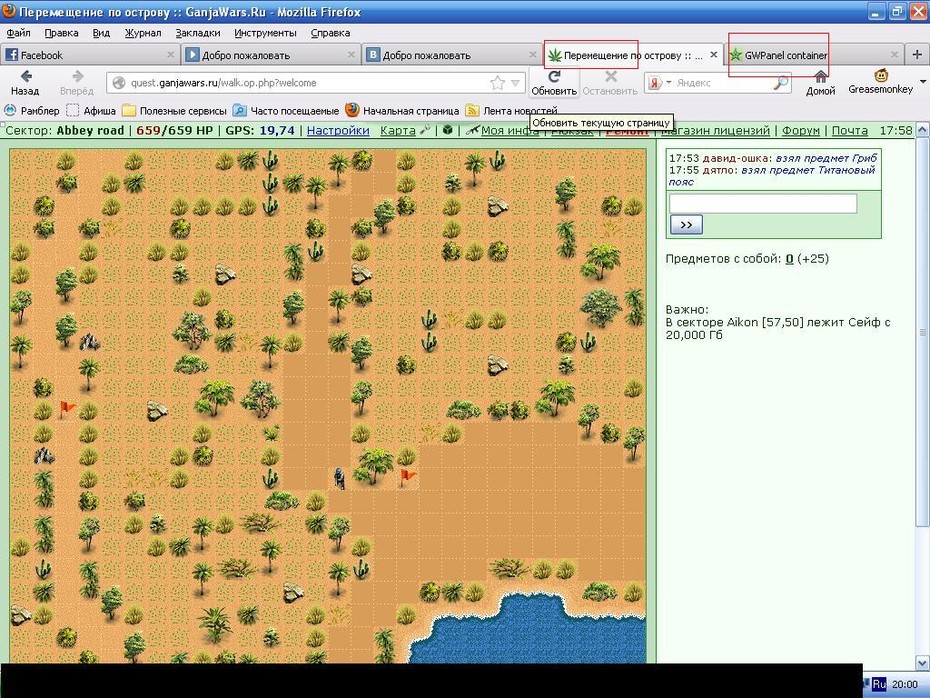
Task: Click red flag next to player
Action: [x=407, y=476]
